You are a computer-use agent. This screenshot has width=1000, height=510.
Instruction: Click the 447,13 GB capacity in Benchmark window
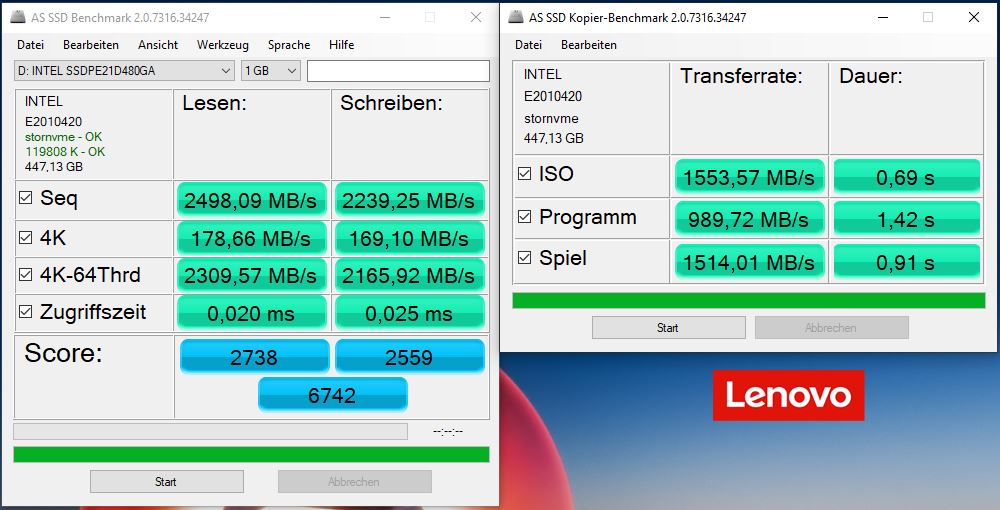coord(54,167)
